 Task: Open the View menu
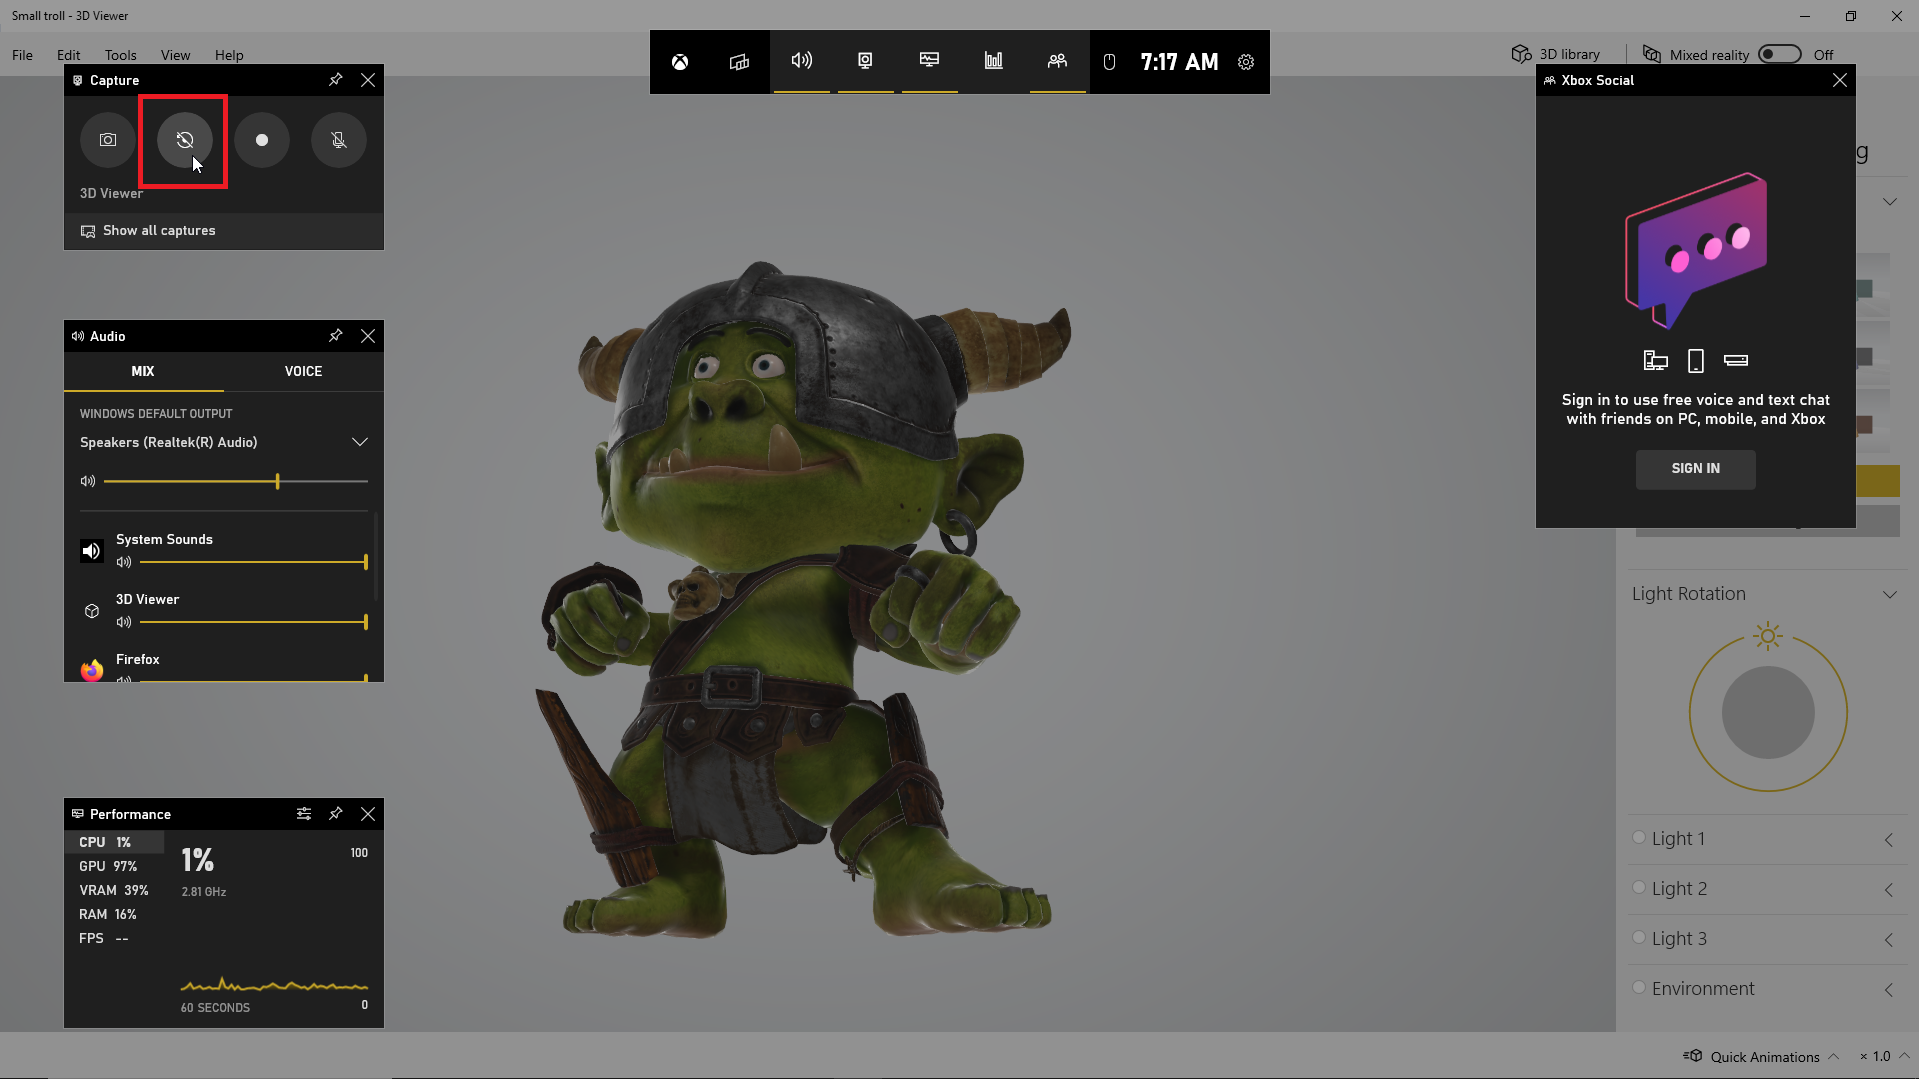tap(175, 55)
